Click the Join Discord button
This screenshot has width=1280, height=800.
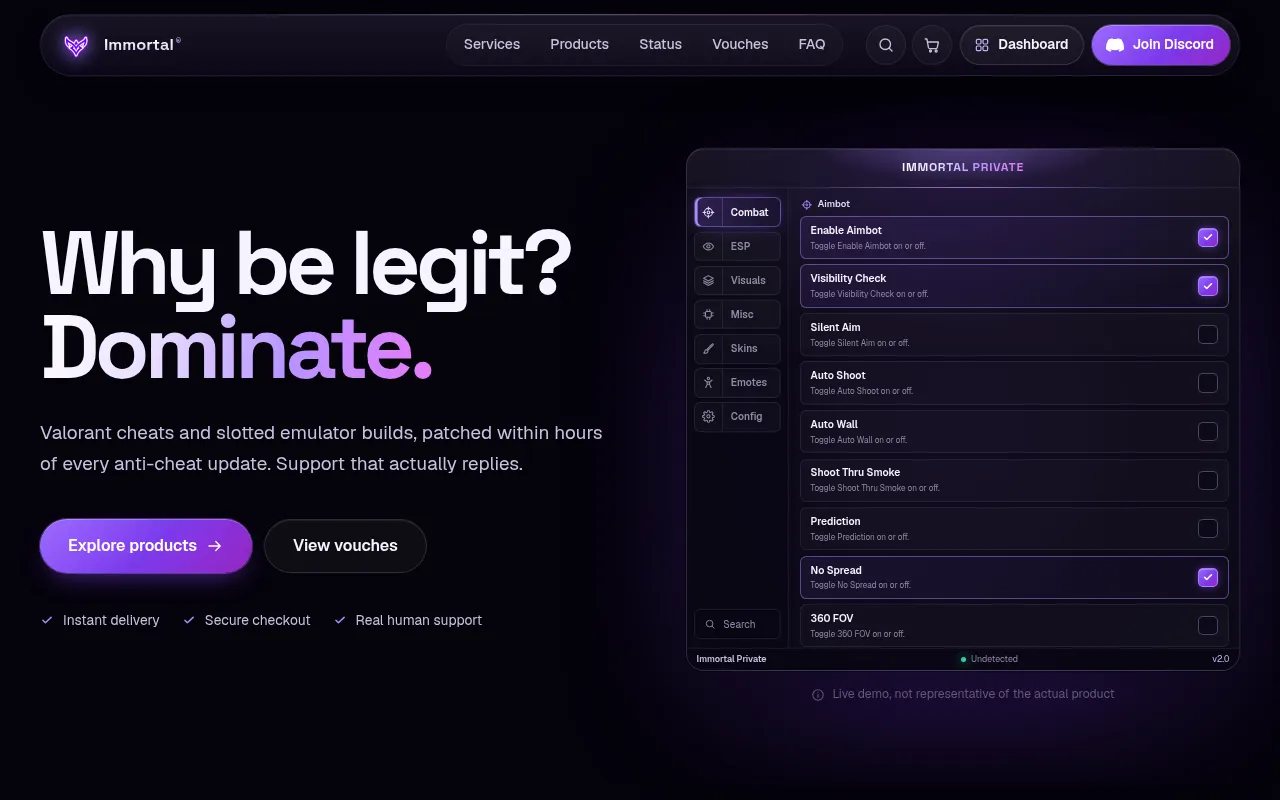[x=1161, y=45]
